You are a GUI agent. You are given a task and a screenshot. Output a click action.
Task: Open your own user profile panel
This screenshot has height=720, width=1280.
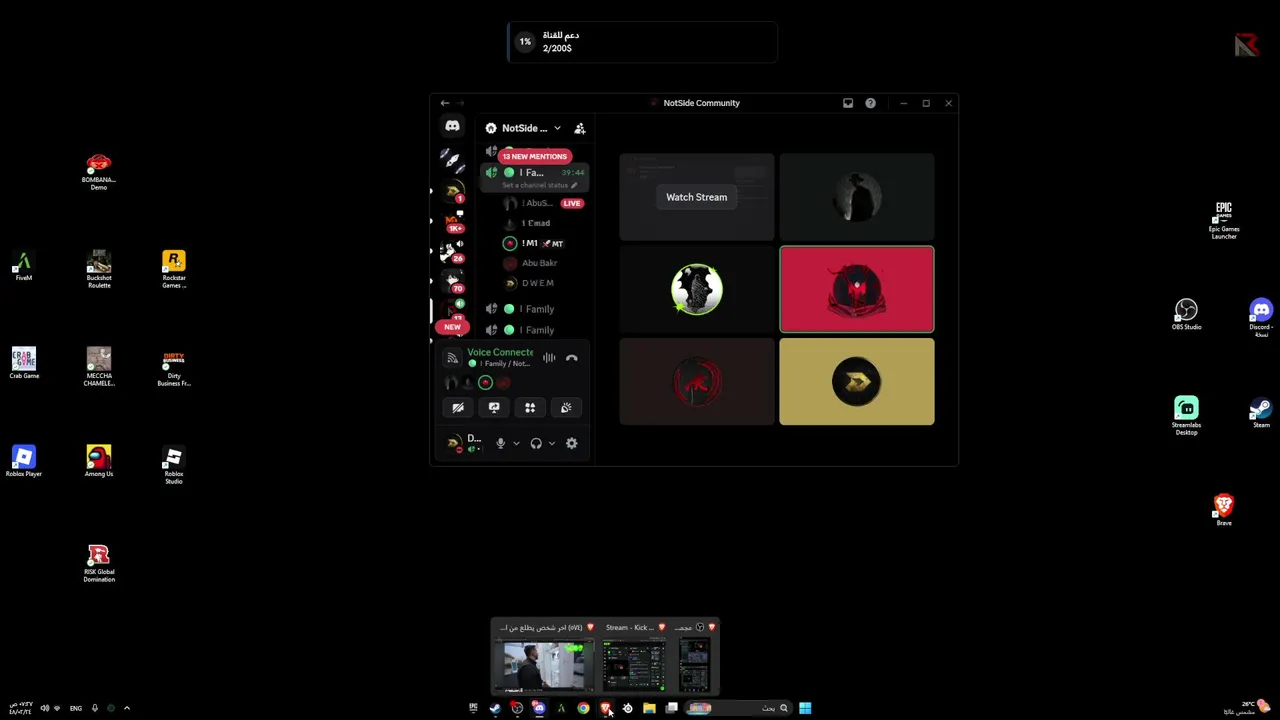(464, 443)
